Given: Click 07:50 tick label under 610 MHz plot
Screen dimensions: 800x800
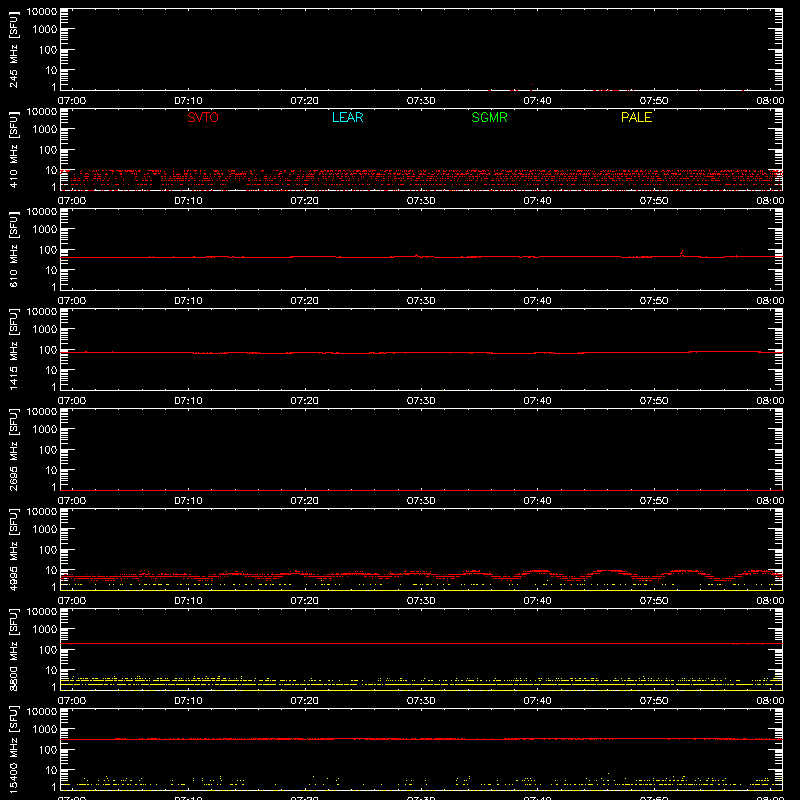Looking at the screenshot, I should tap(654, 301).
